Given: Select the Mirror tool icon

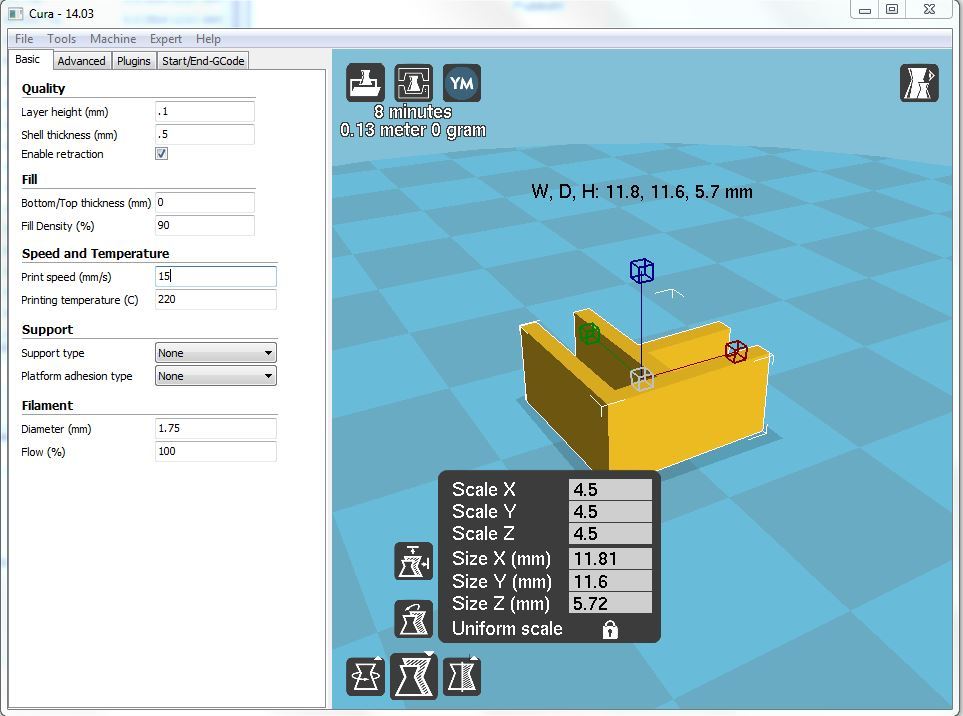Looking at the screenshot, I should click(x=462, y=677).
